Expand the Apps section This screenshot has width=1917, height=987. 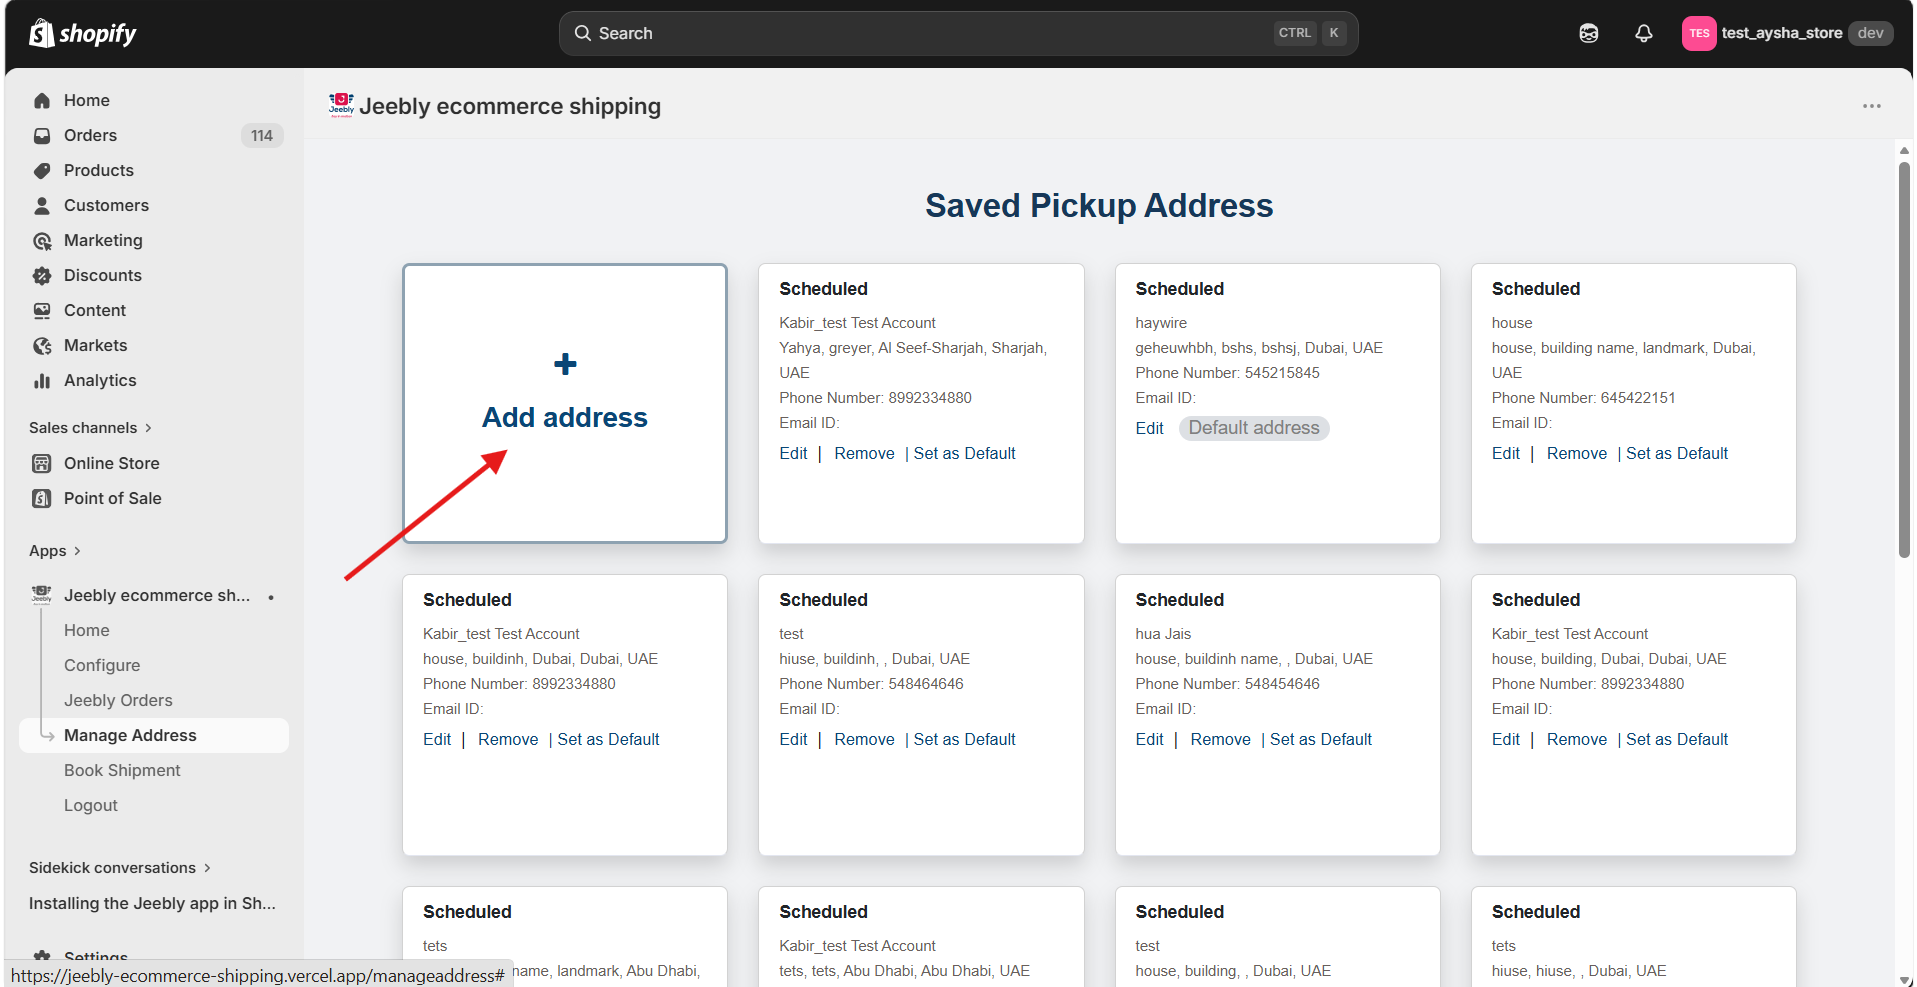[55, 550]
